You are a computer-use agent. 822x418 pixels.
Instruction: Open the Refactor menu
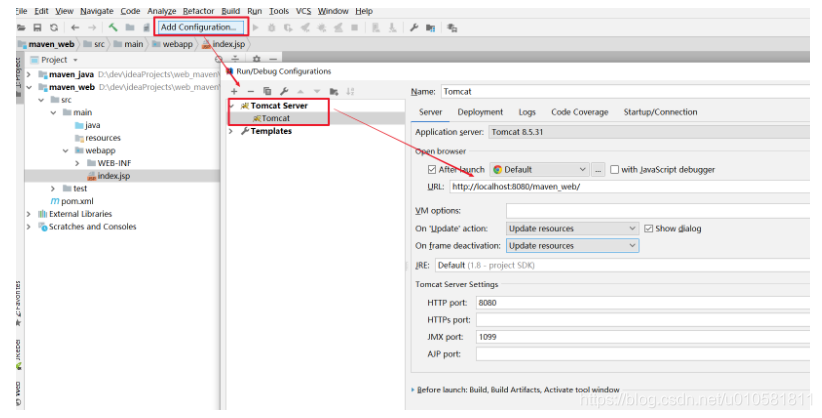coord(198,11)
